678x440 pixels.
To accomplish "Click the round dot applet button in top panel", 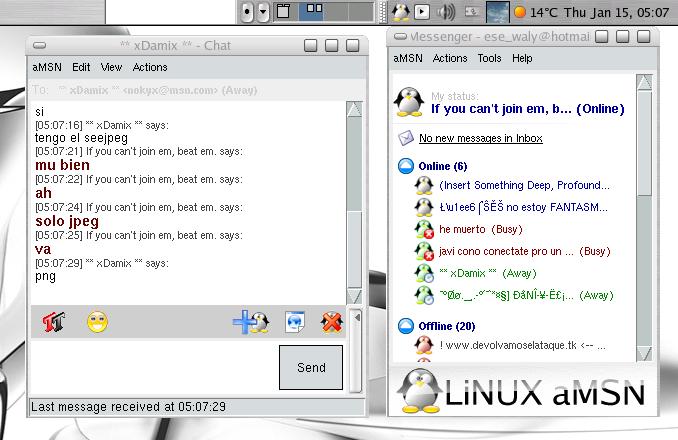I will pos(246,12).
